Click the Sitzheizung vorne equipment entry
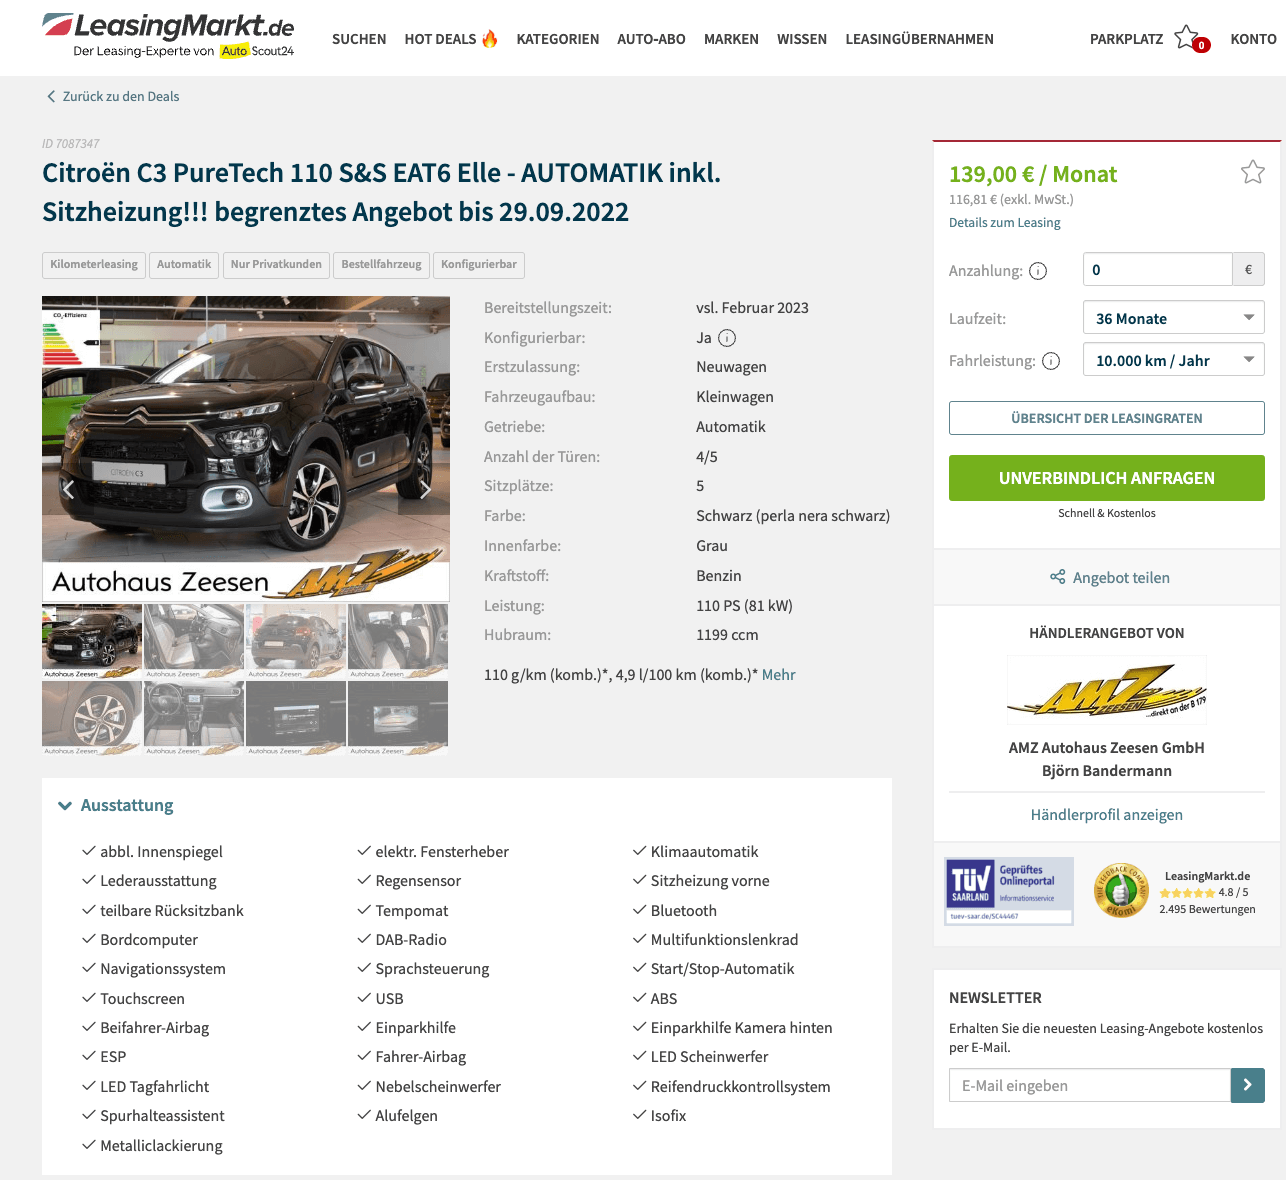Viewport: 1286px width, 1180px height. 710,881
